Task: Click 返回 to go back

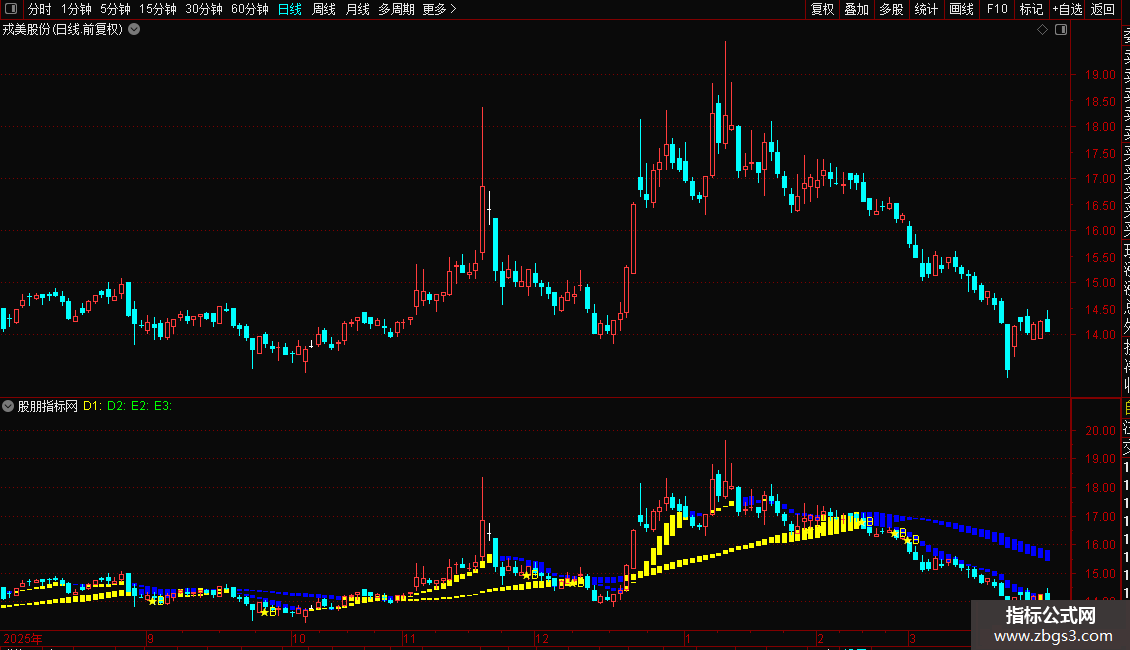Action: coord(1103,9)
